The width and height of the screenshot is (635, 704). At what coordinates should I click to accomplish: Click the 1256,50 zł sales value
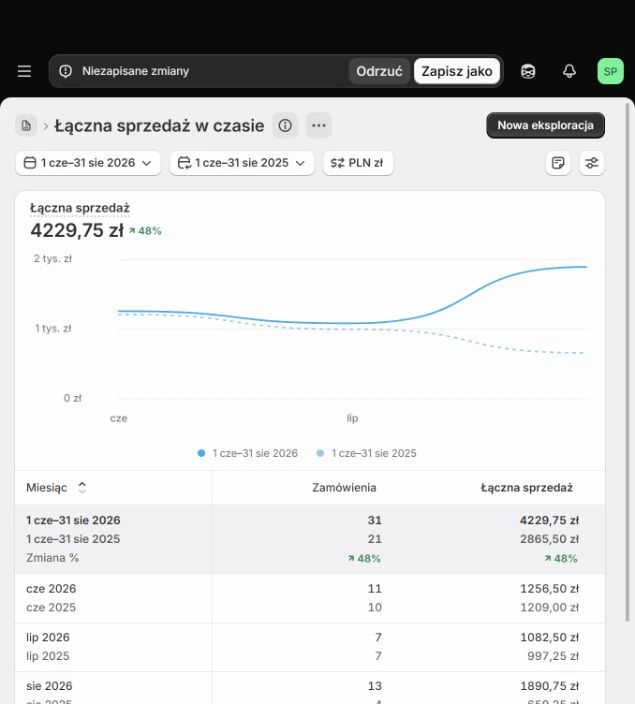(x=549, y=589)
